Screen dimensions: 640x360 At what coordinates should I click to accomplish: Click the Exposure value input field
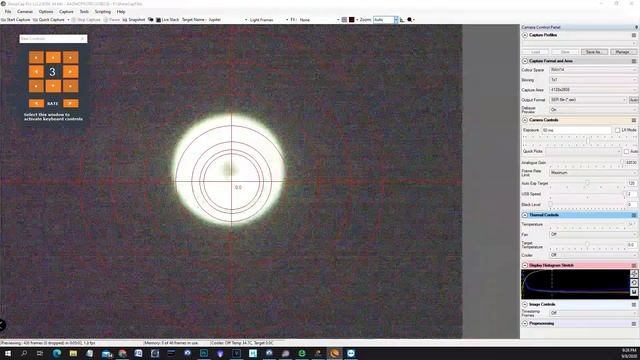(x=576, y=130)
